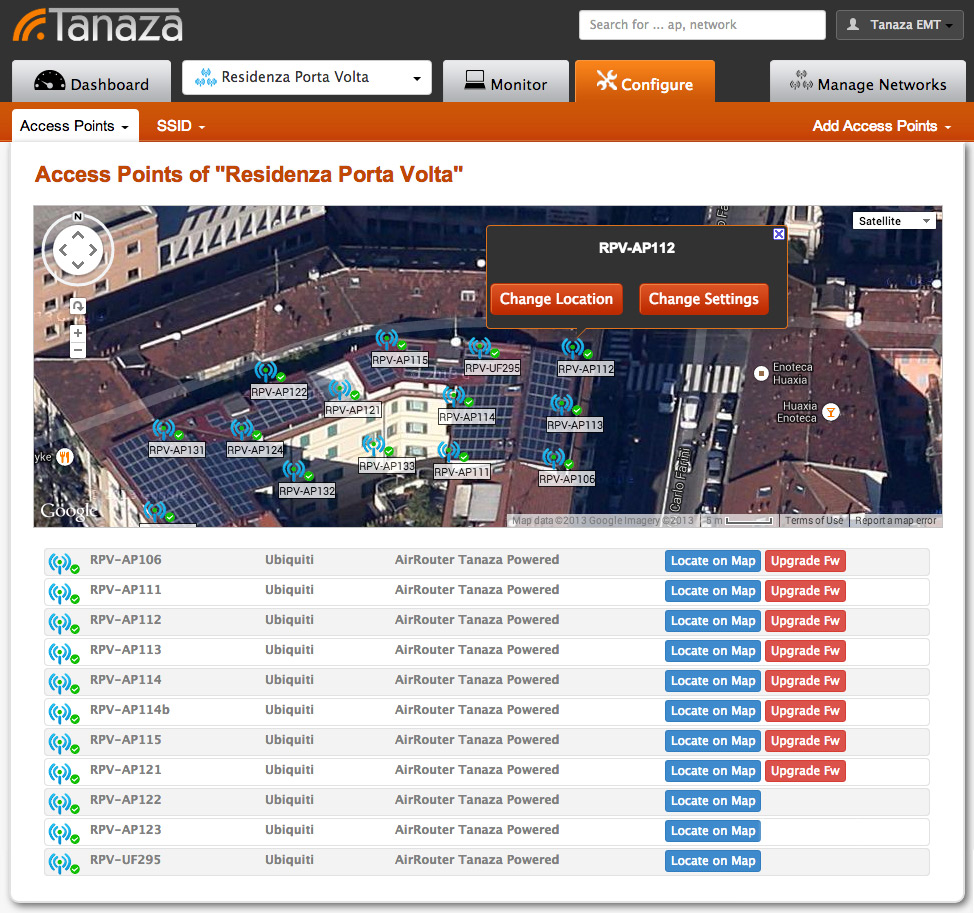This screenshot has height=913, width=974.
Task: Click the RPV-AP122 marker icon on map
Action: tap(268, 371)
